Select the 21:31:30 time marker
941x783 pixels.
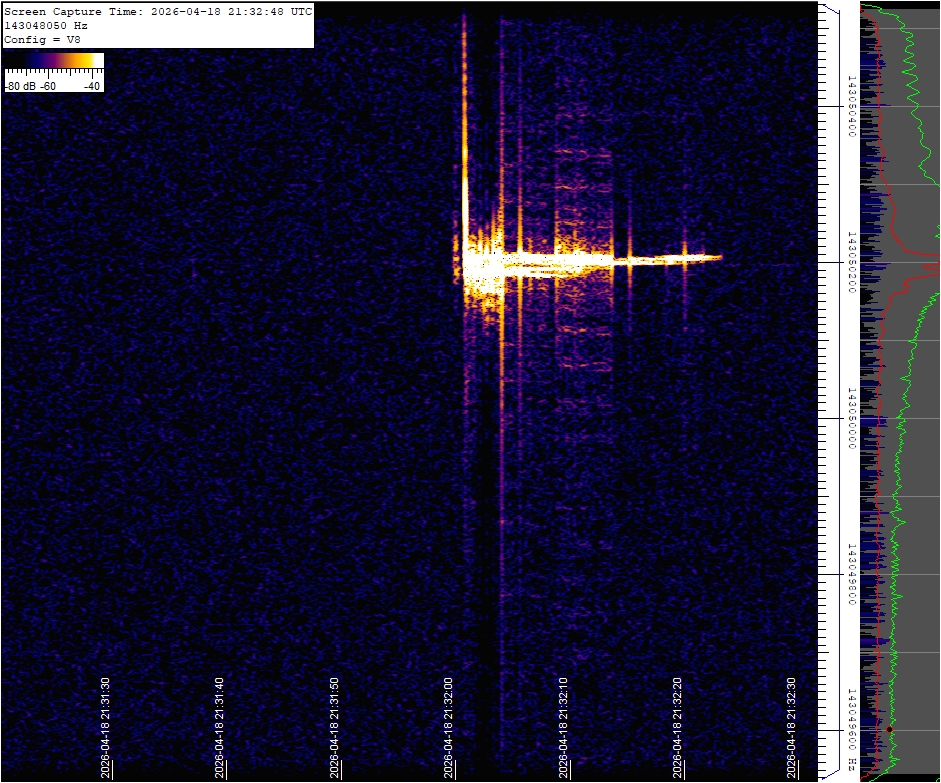click(105, 727)
